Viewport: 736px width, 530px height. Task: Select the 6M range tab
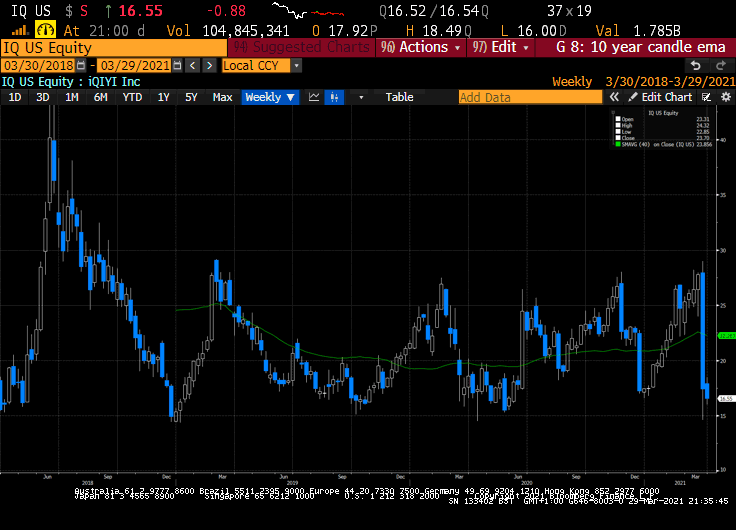(x=100, y=97)
